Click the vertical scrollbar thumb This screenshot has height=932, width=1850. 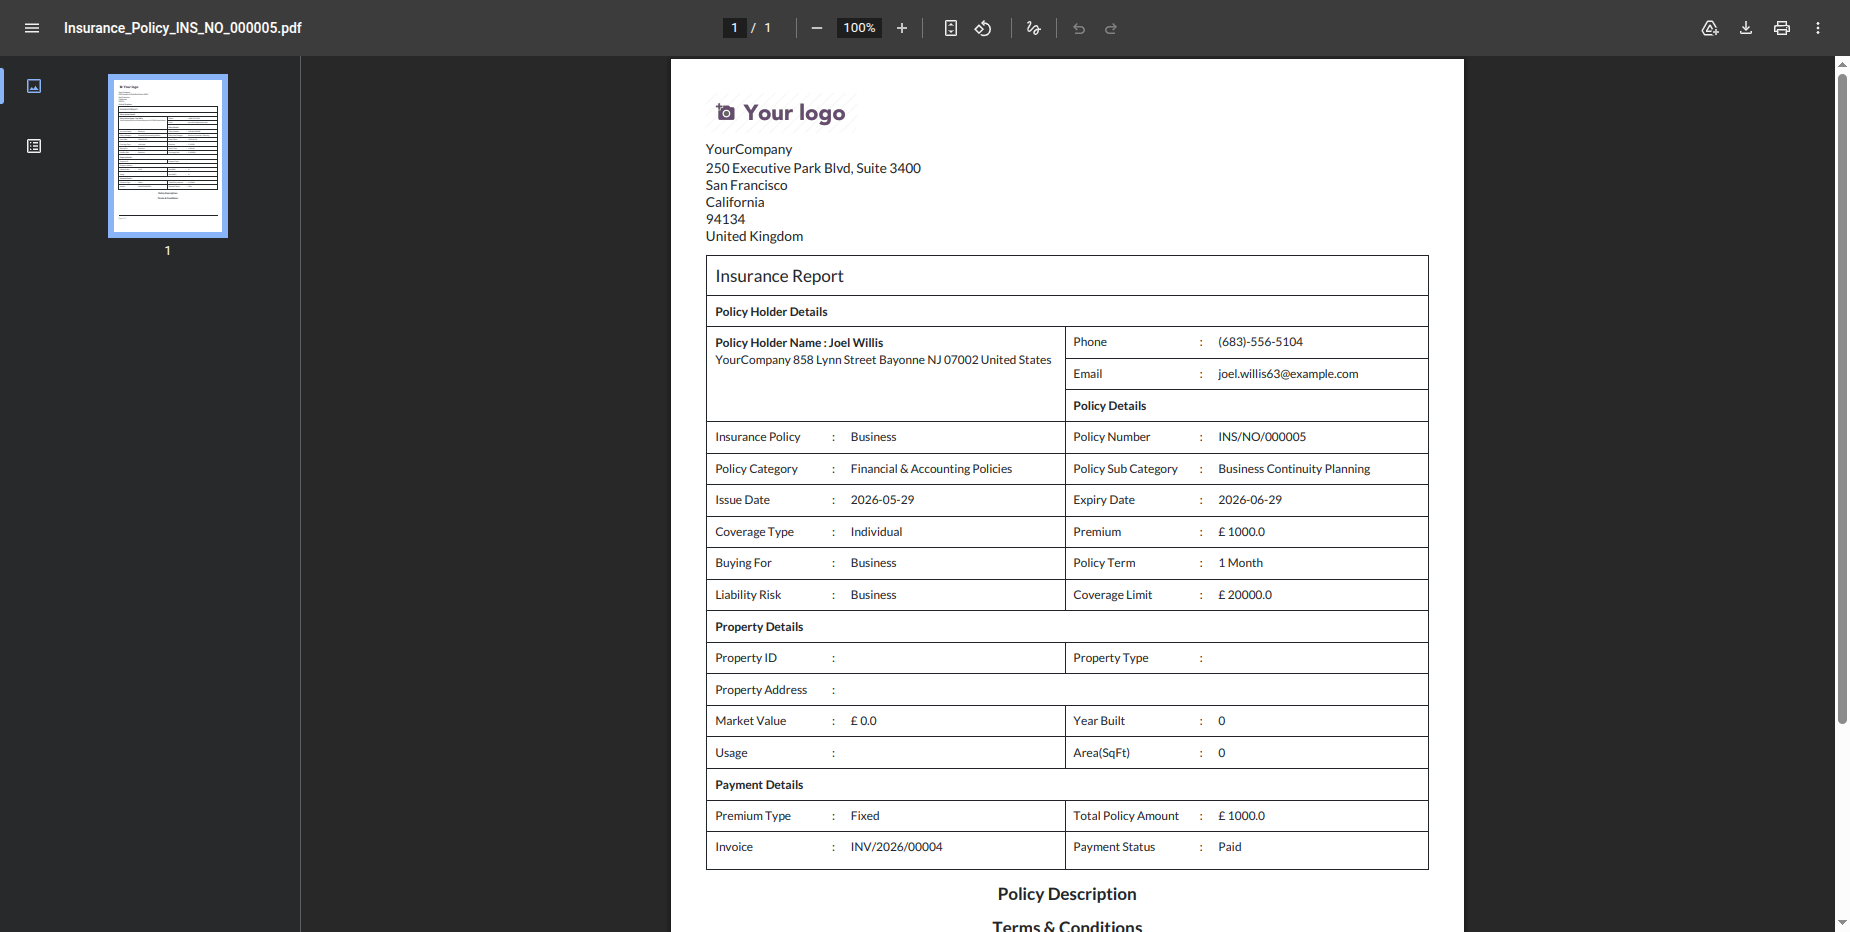point(1842,398)
